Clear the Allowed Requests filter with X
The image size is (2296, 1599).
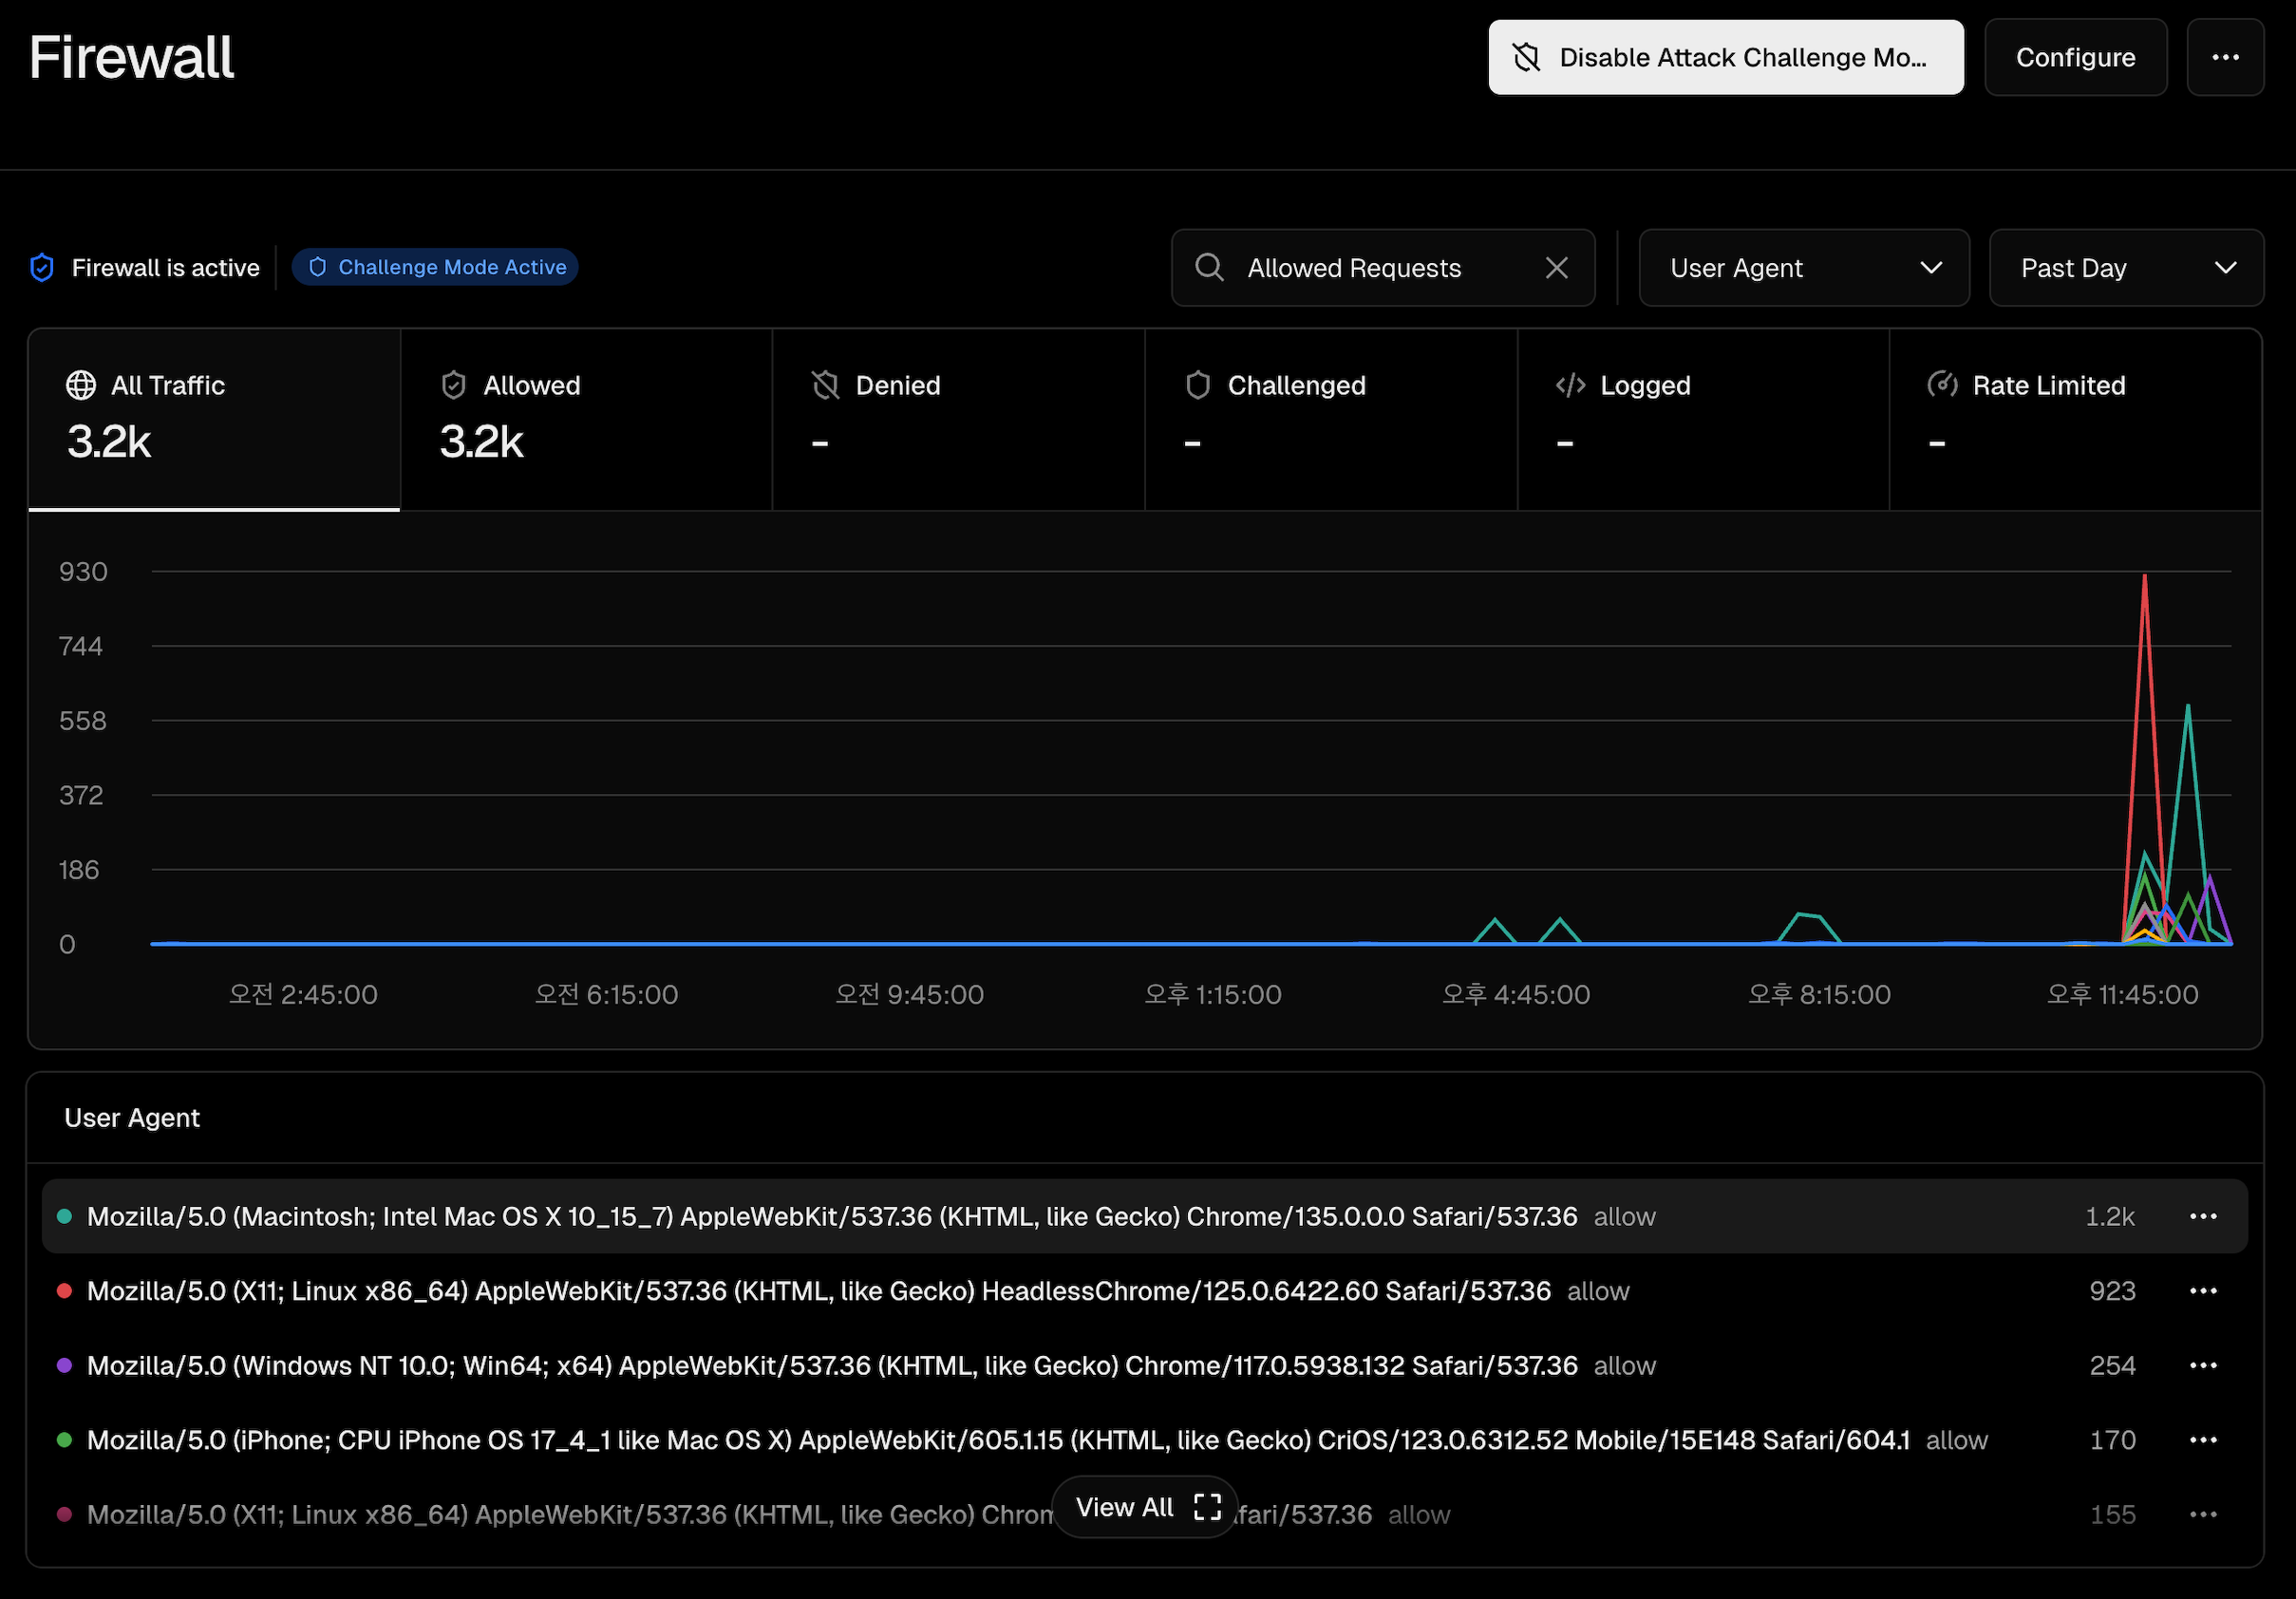coord(1556,267)
